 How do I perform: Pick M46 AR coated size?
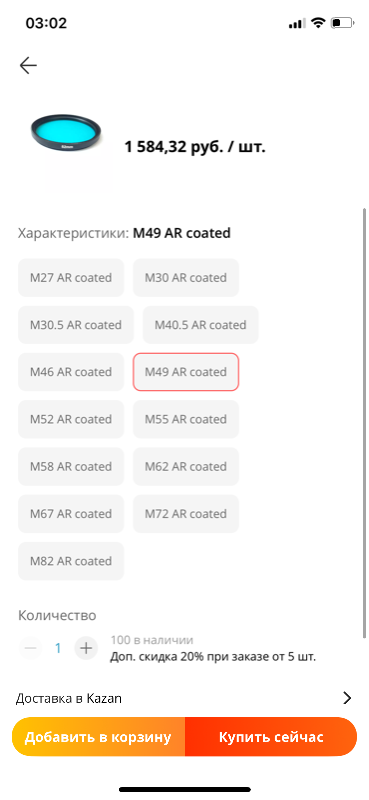(71, 372)
